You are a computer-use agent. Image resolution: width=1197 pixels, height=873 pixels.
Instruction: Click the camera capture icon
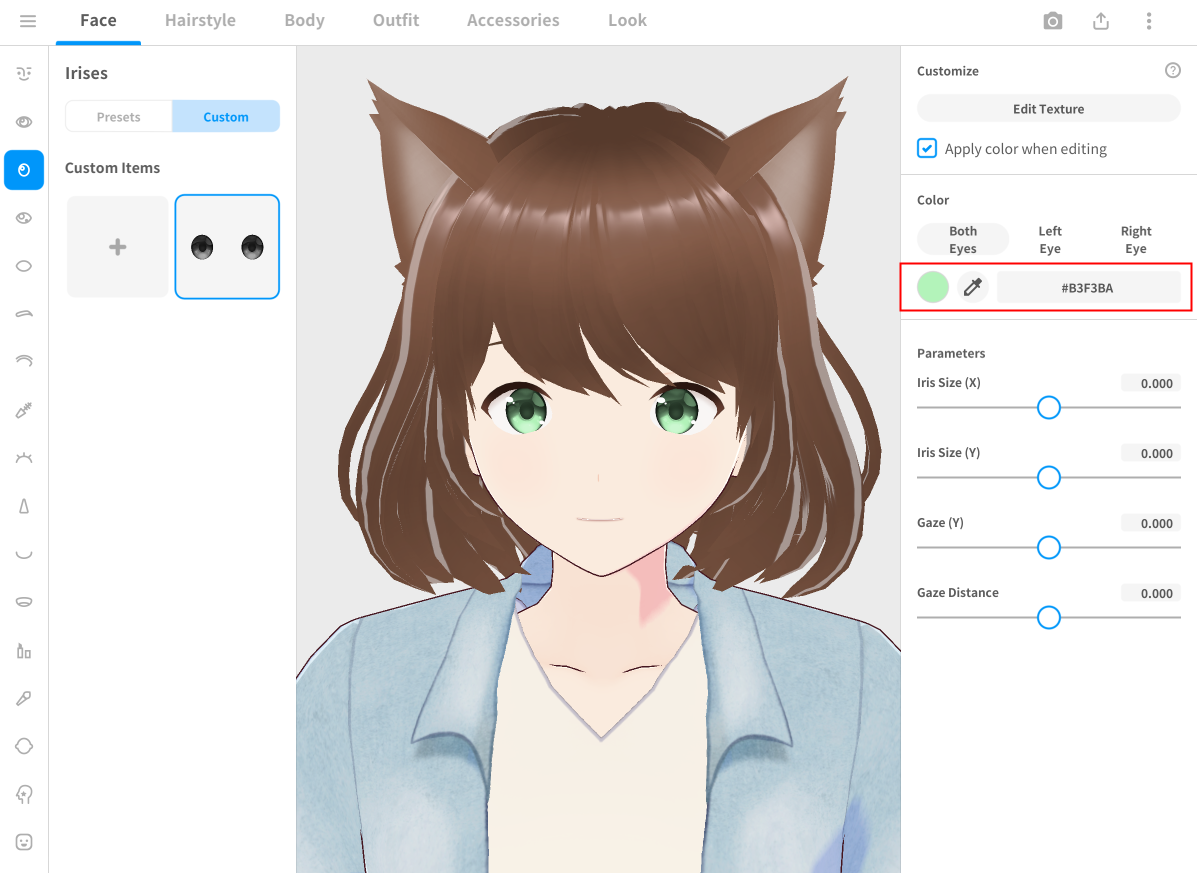coord(1052,21)
